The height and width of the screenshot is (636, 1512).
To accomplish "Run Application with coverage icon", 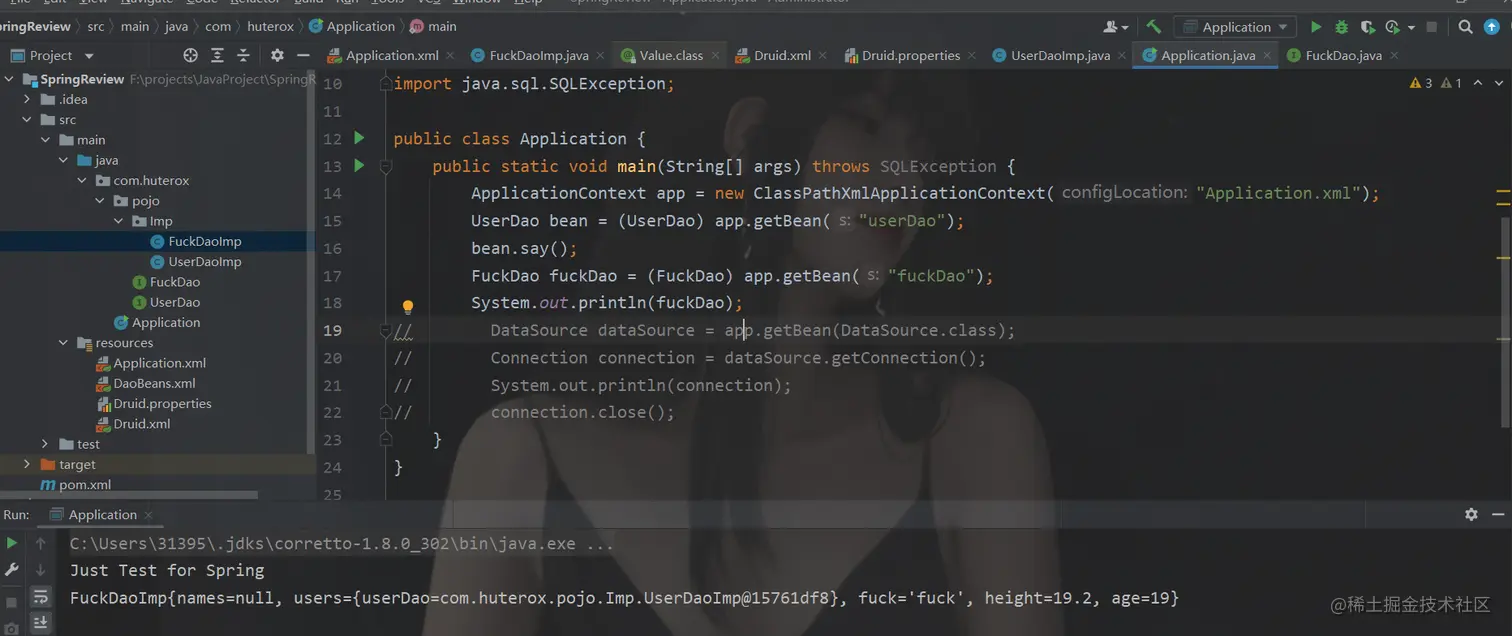I will click(x=1367, y=27).
